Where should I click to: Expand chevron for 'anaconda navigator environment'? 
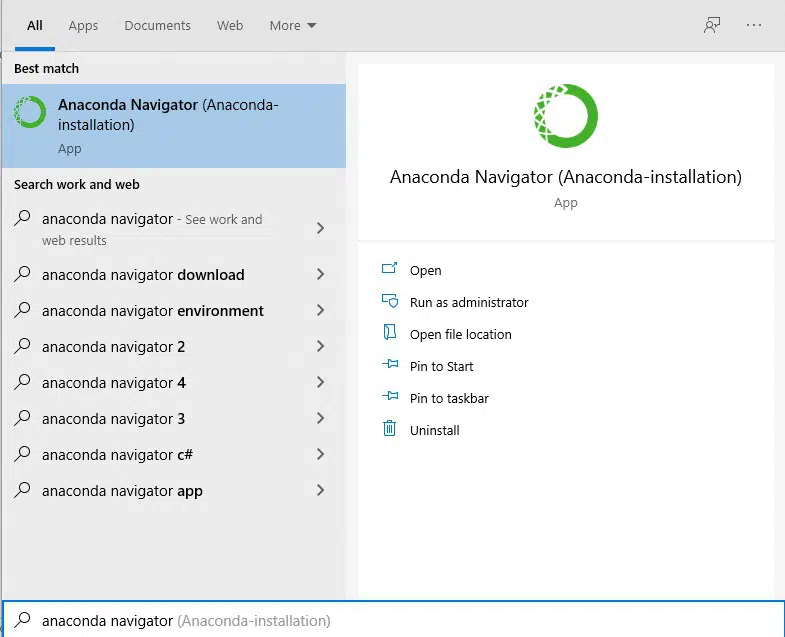pos(320,310)
